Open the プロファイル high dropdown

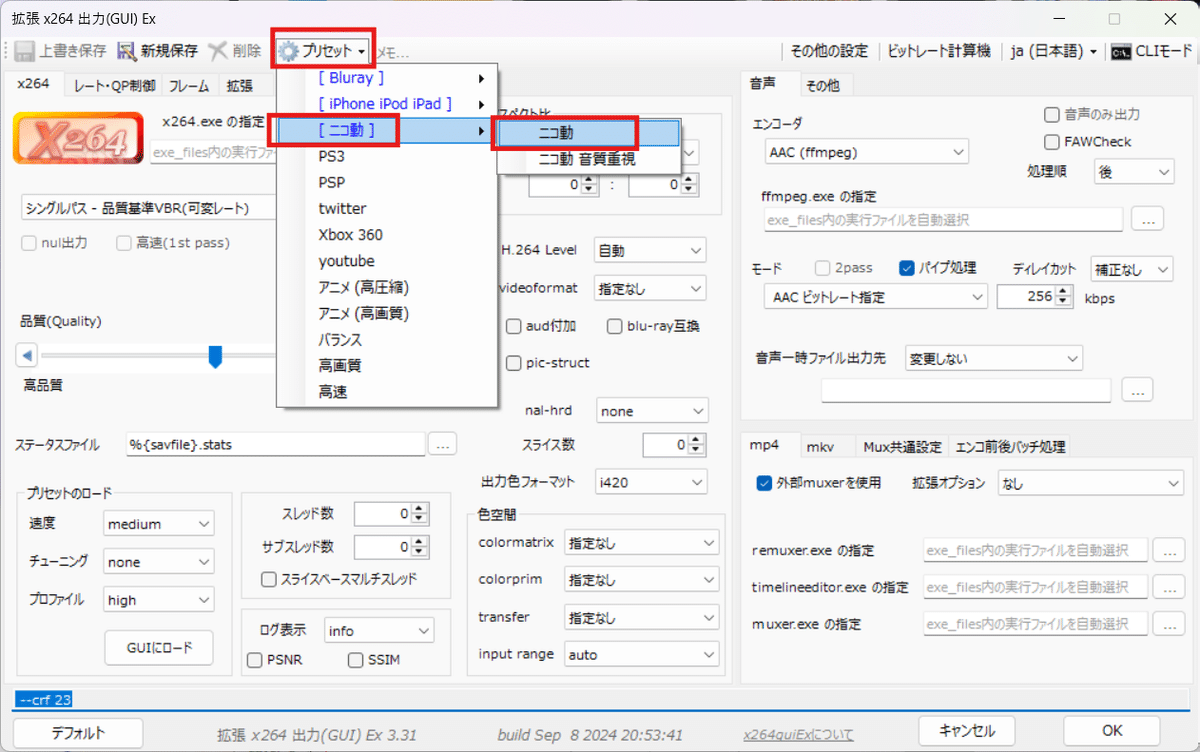pyautogui.click(x=159, y=600)
